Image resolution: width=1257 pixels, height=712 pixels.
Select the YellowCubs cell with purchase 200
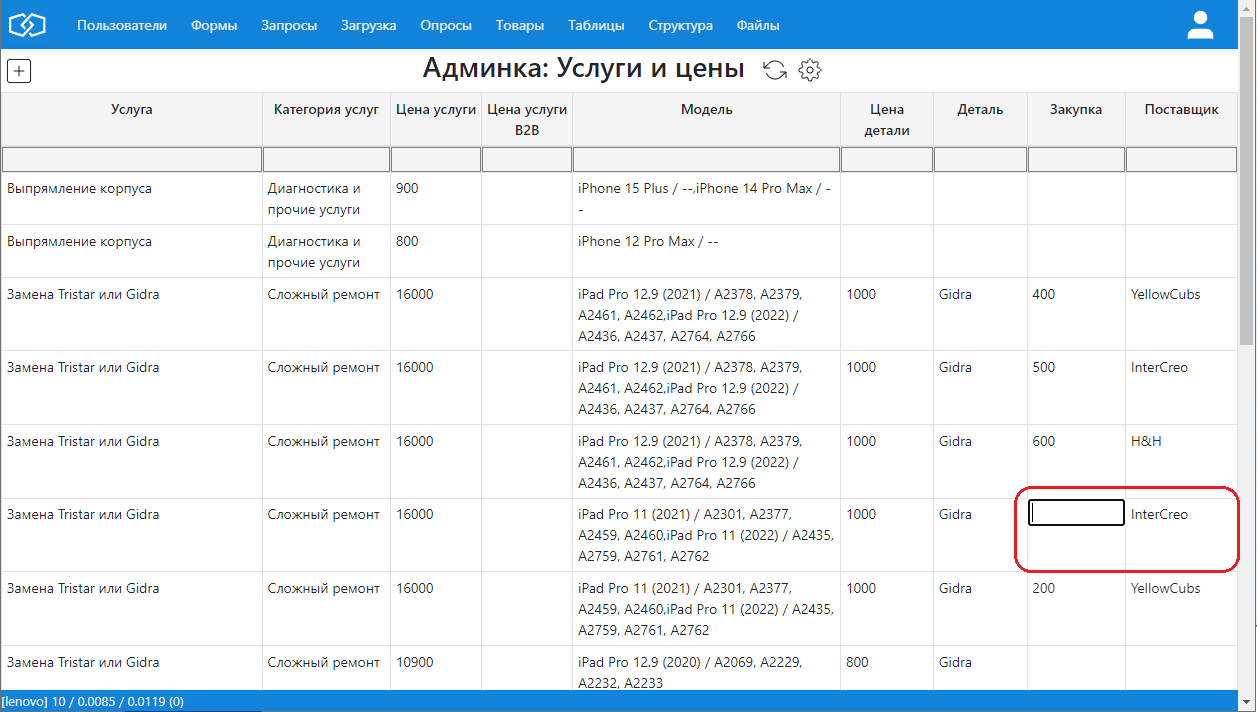click(x=1182, y=608)
